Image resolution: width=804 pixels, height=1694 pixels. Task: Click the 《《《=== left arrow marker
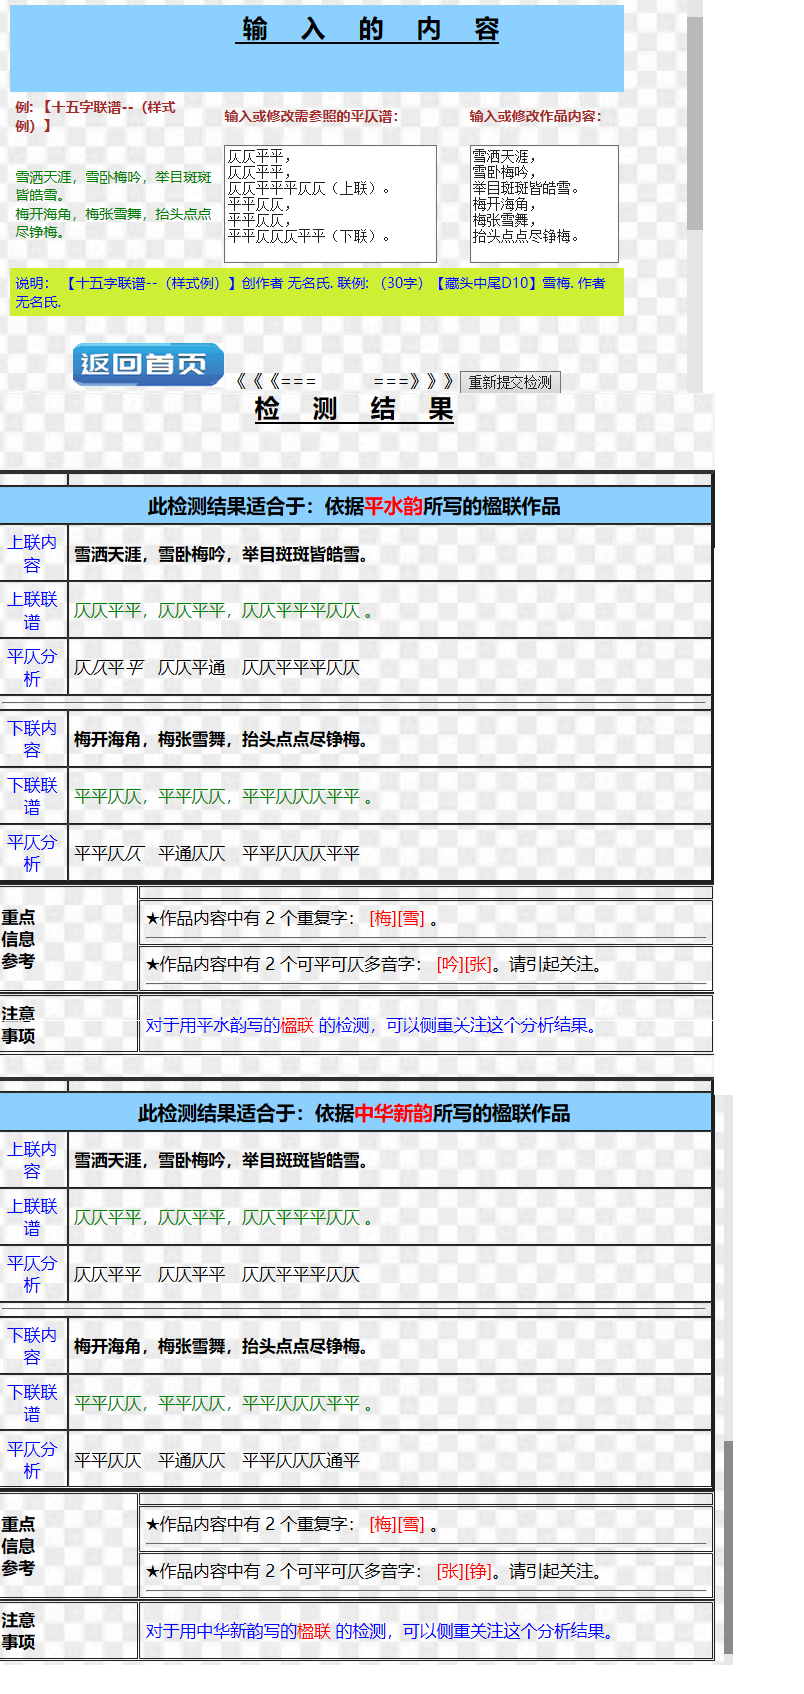[277, 381]
